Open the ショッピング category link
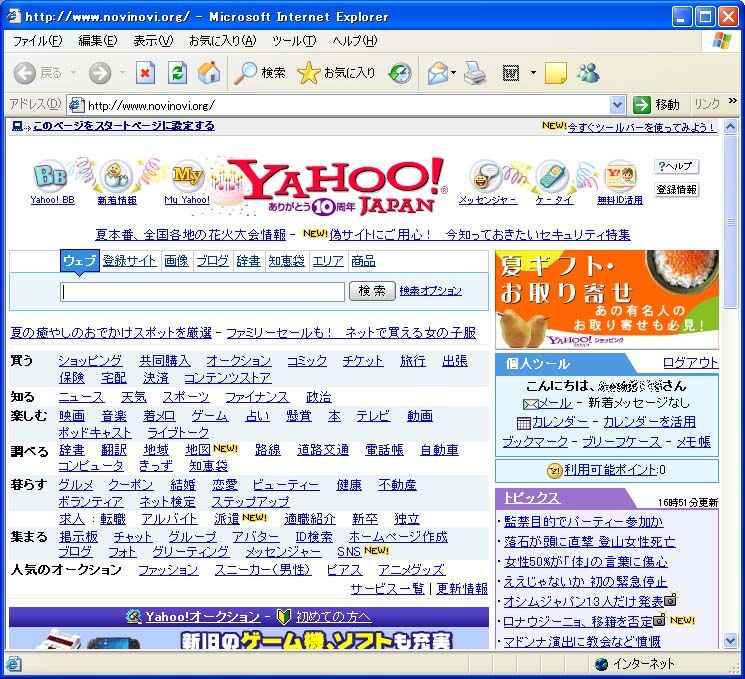745x679 pixels. coord(90,361)
